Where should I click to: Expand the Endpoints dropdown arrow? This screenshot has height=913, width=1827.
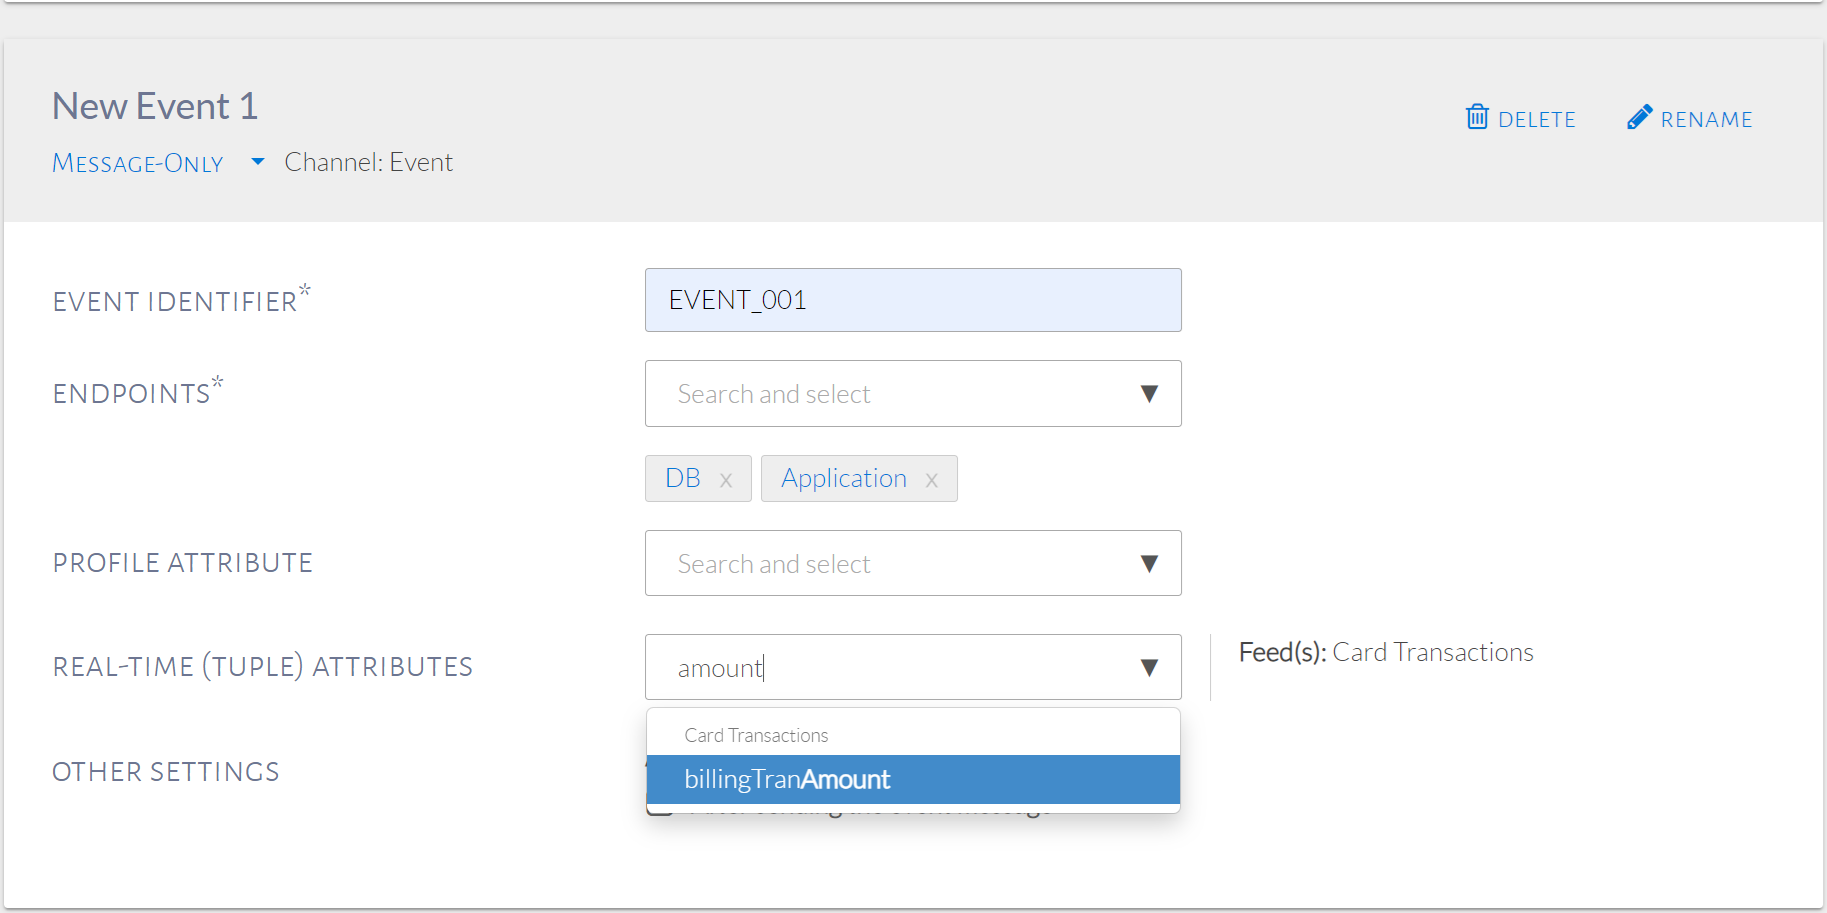coord(1149,394)
